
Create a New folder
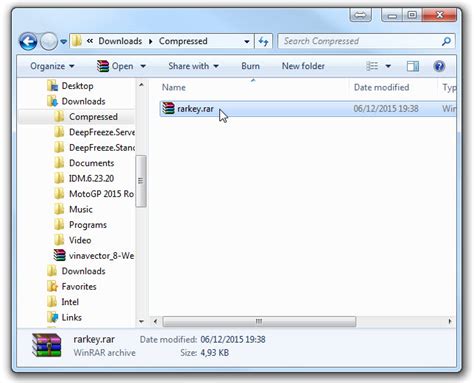[303, 66]
